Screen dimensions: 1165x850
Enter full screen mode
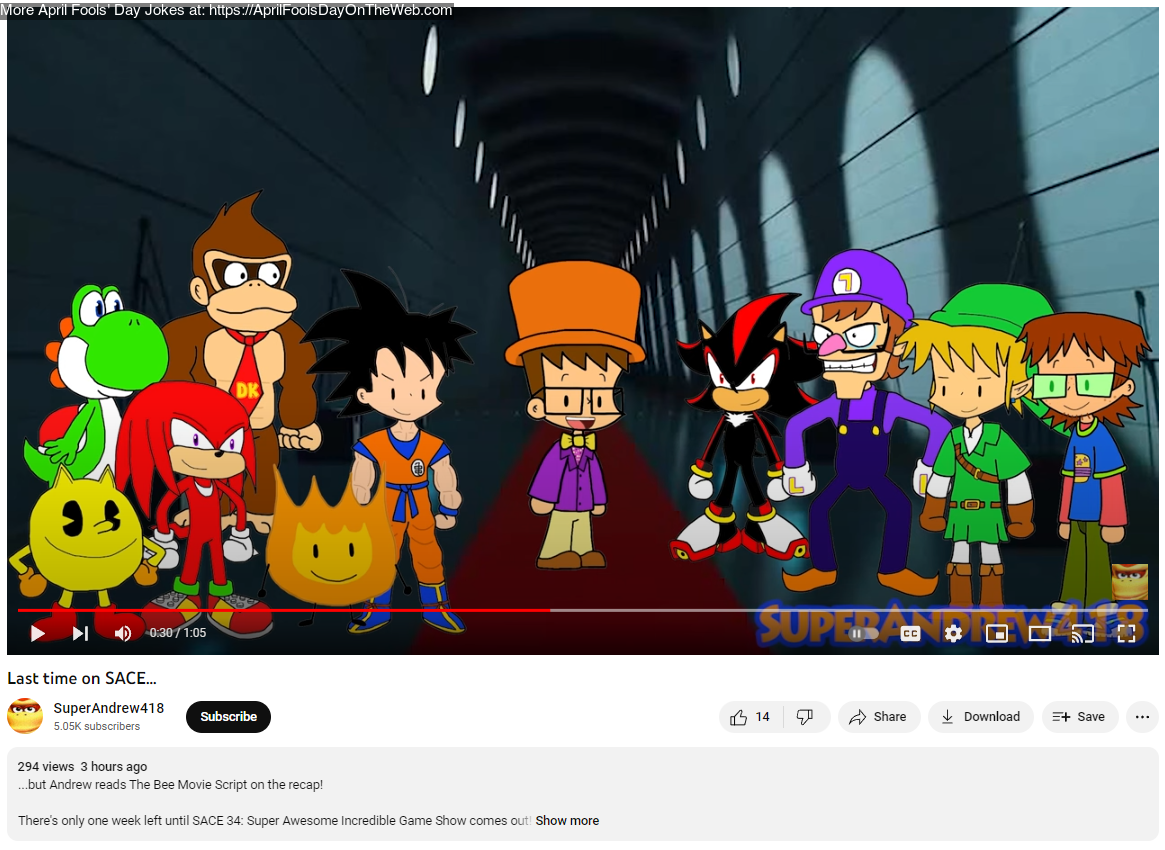[x=1126, y=634]
